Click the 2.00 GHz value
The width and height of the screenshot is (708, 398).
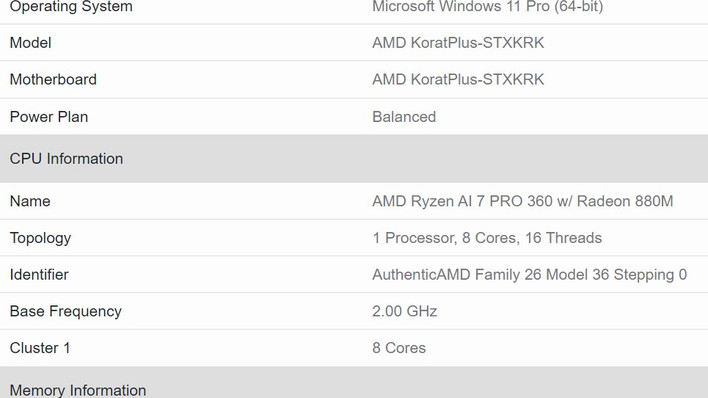(405, 311)
